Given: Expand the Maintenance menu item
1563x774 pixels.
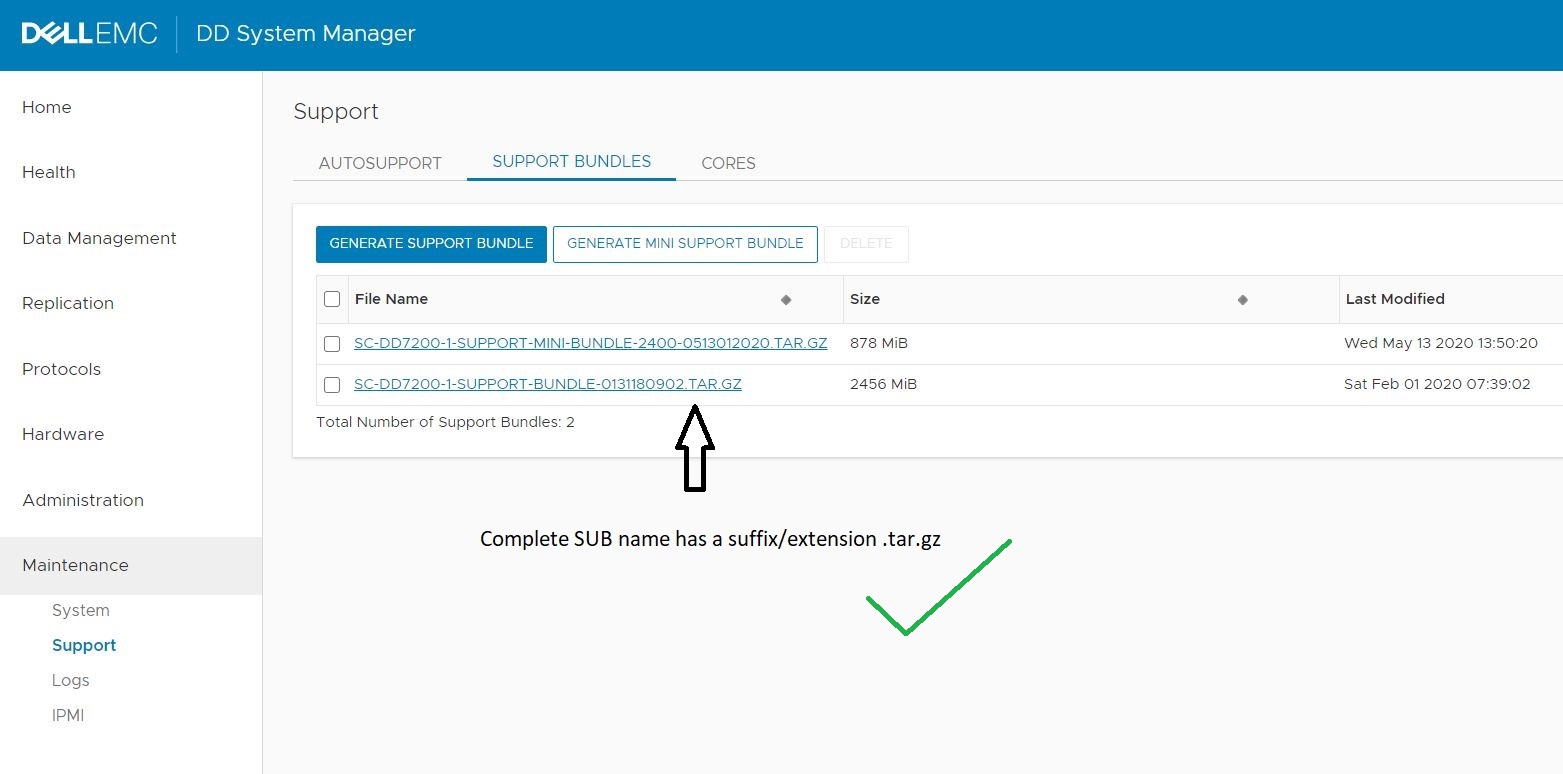Looking at the screenshot, I should tap(75, 565).
